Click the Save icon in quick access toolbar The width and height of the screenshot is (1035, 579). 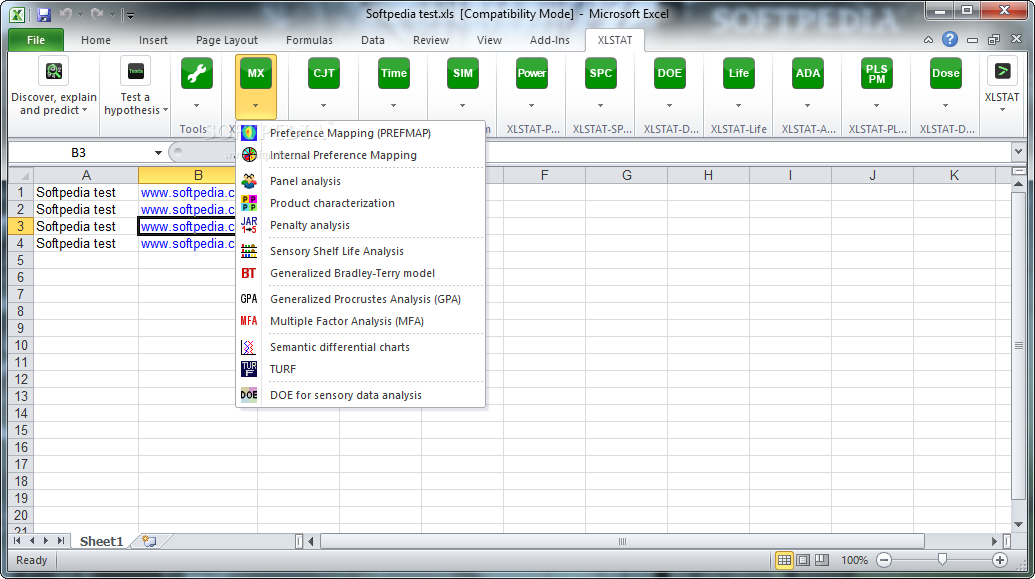(44, 14)
